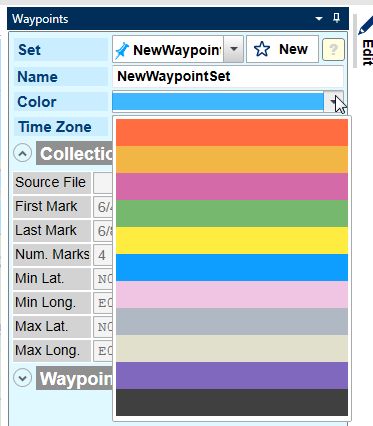373x426 pixels.
Task: Select the bright blue swatch in list
Action: point(232,268)
